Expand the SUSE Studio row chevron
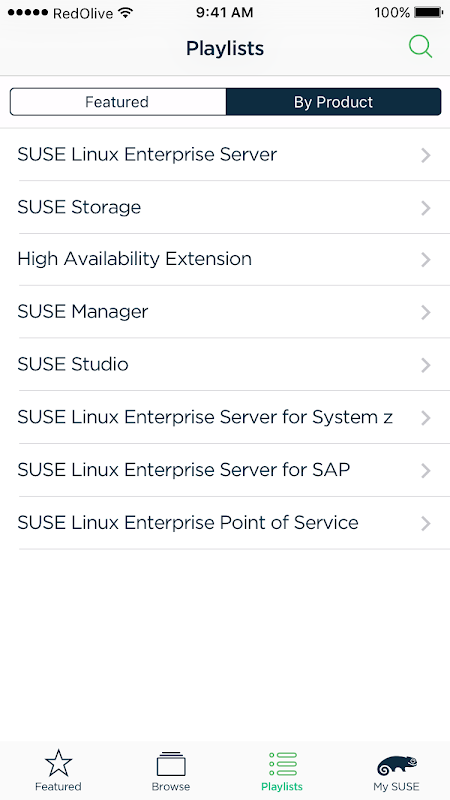Screen dimensions: 450x800 click(x=426, y=365)
